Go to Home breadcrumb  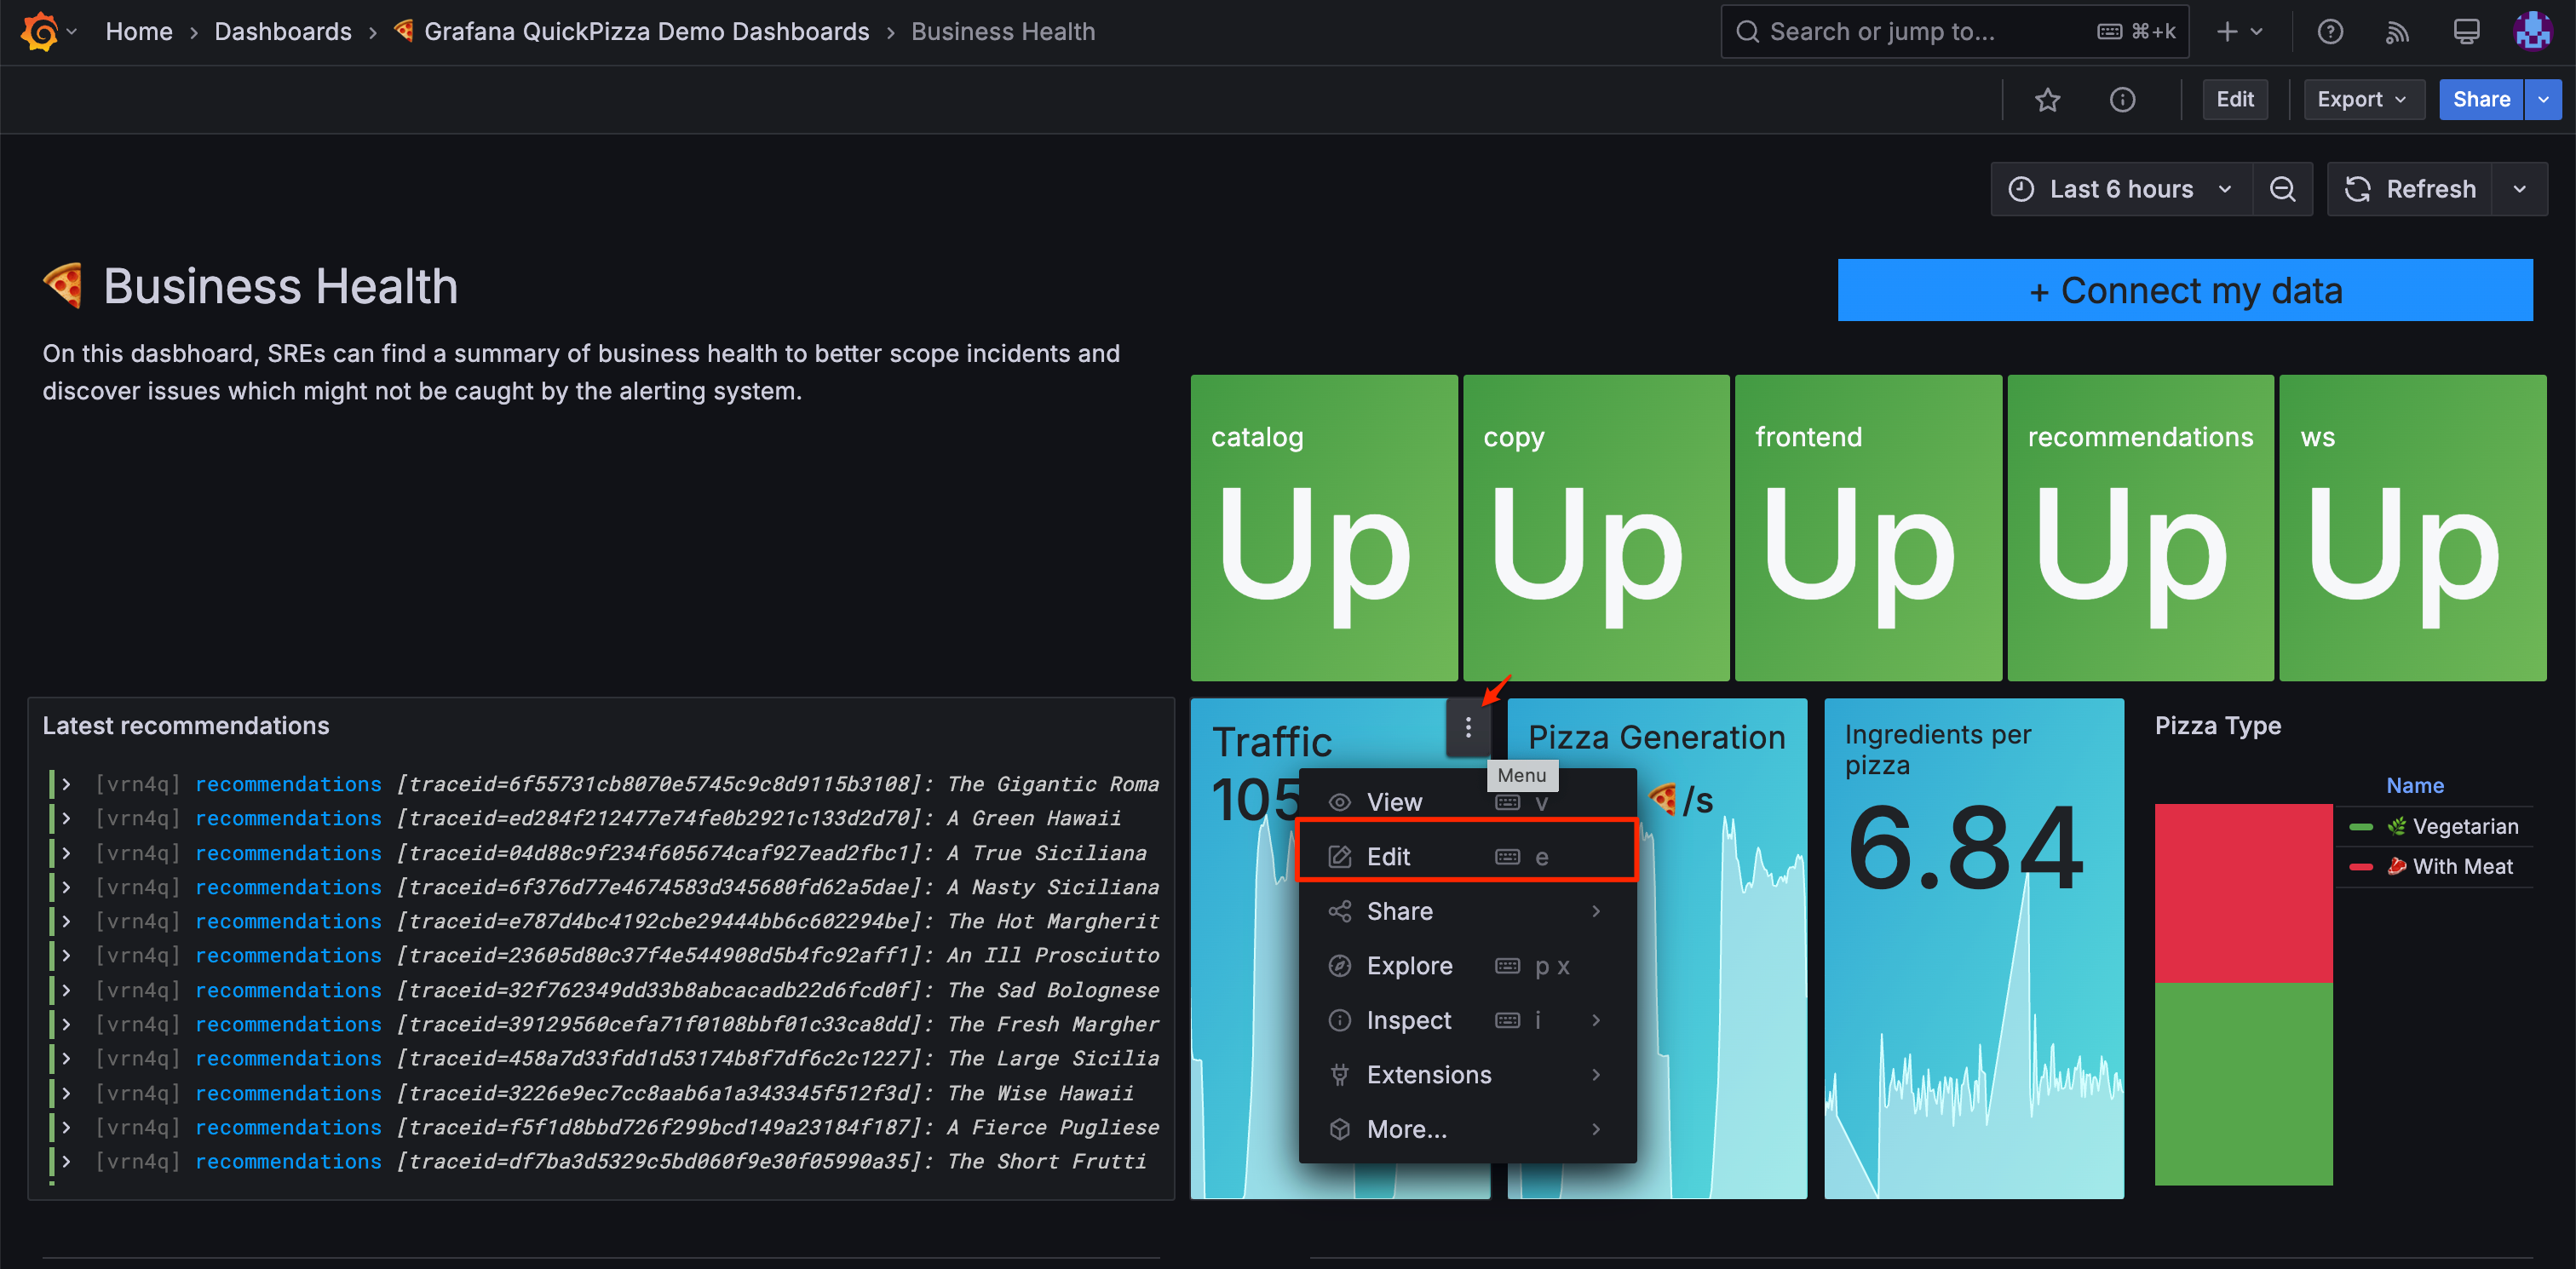coord(139,32)
